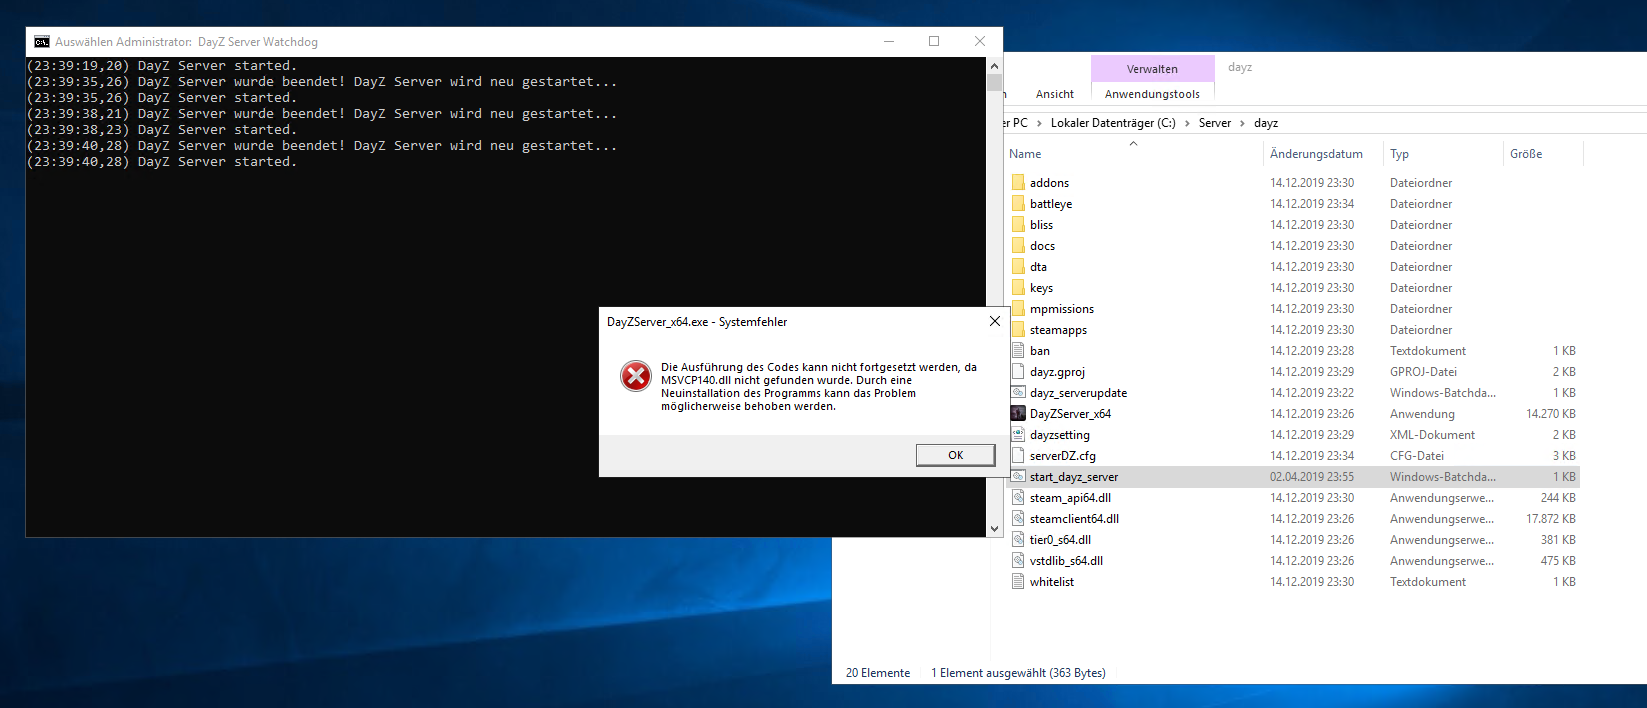
Task: Minimize the DayZ Server Watchdog window
Action: [889, 41]
